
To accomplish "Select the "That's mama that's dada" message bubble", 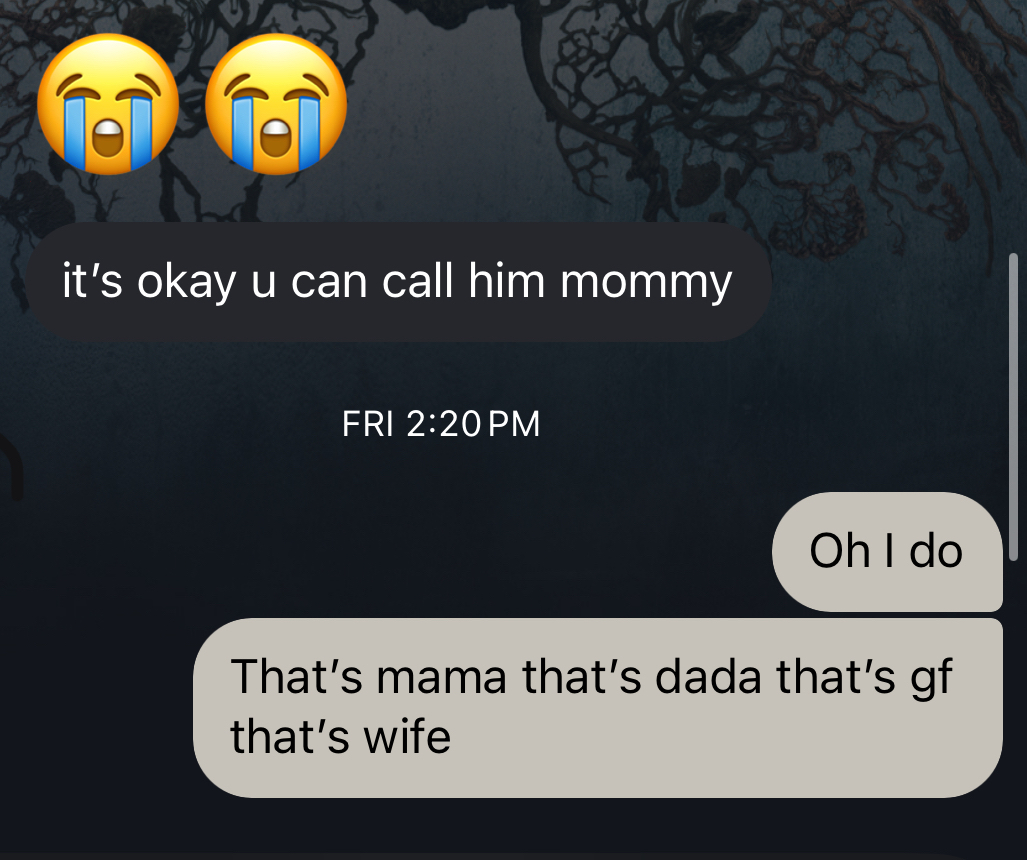I will [598, 707].
